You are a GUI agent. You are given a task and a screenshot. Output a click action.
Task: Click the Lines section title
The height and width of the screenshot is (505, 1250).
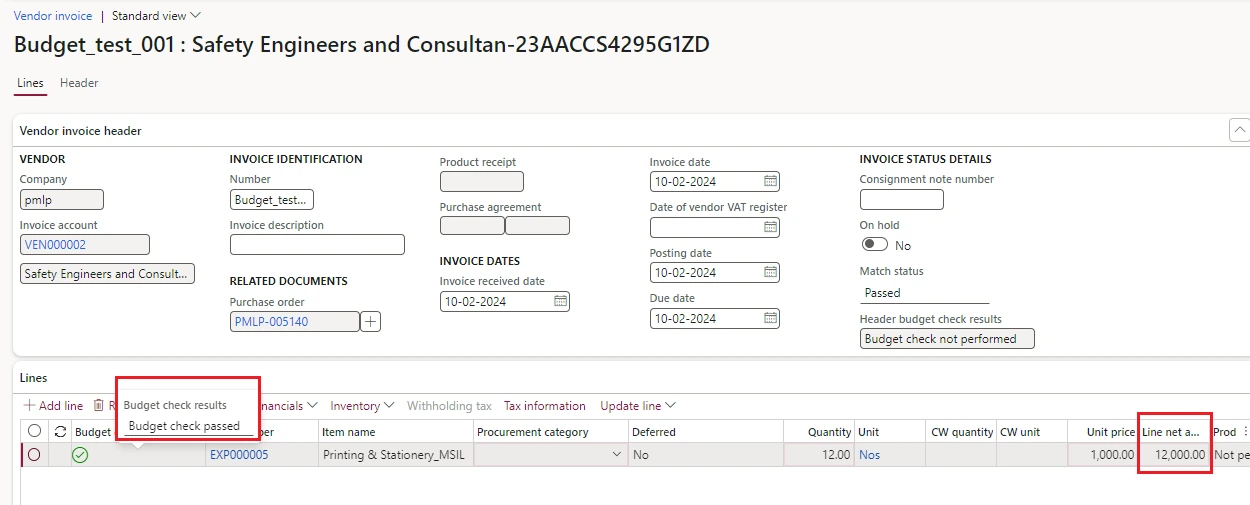click(x=33, y=378)
